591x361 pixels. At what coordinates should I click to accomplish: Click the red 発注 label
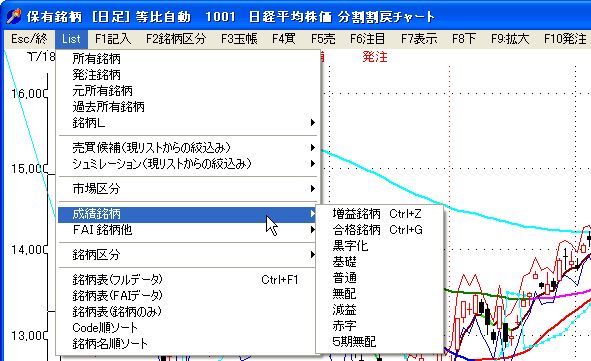coord(375,57)
